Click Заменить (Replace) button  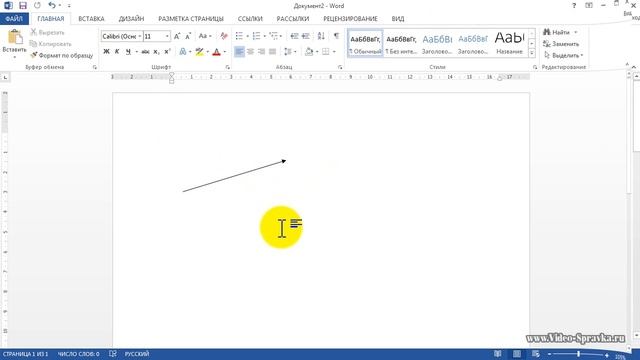[x=561, y=44]
